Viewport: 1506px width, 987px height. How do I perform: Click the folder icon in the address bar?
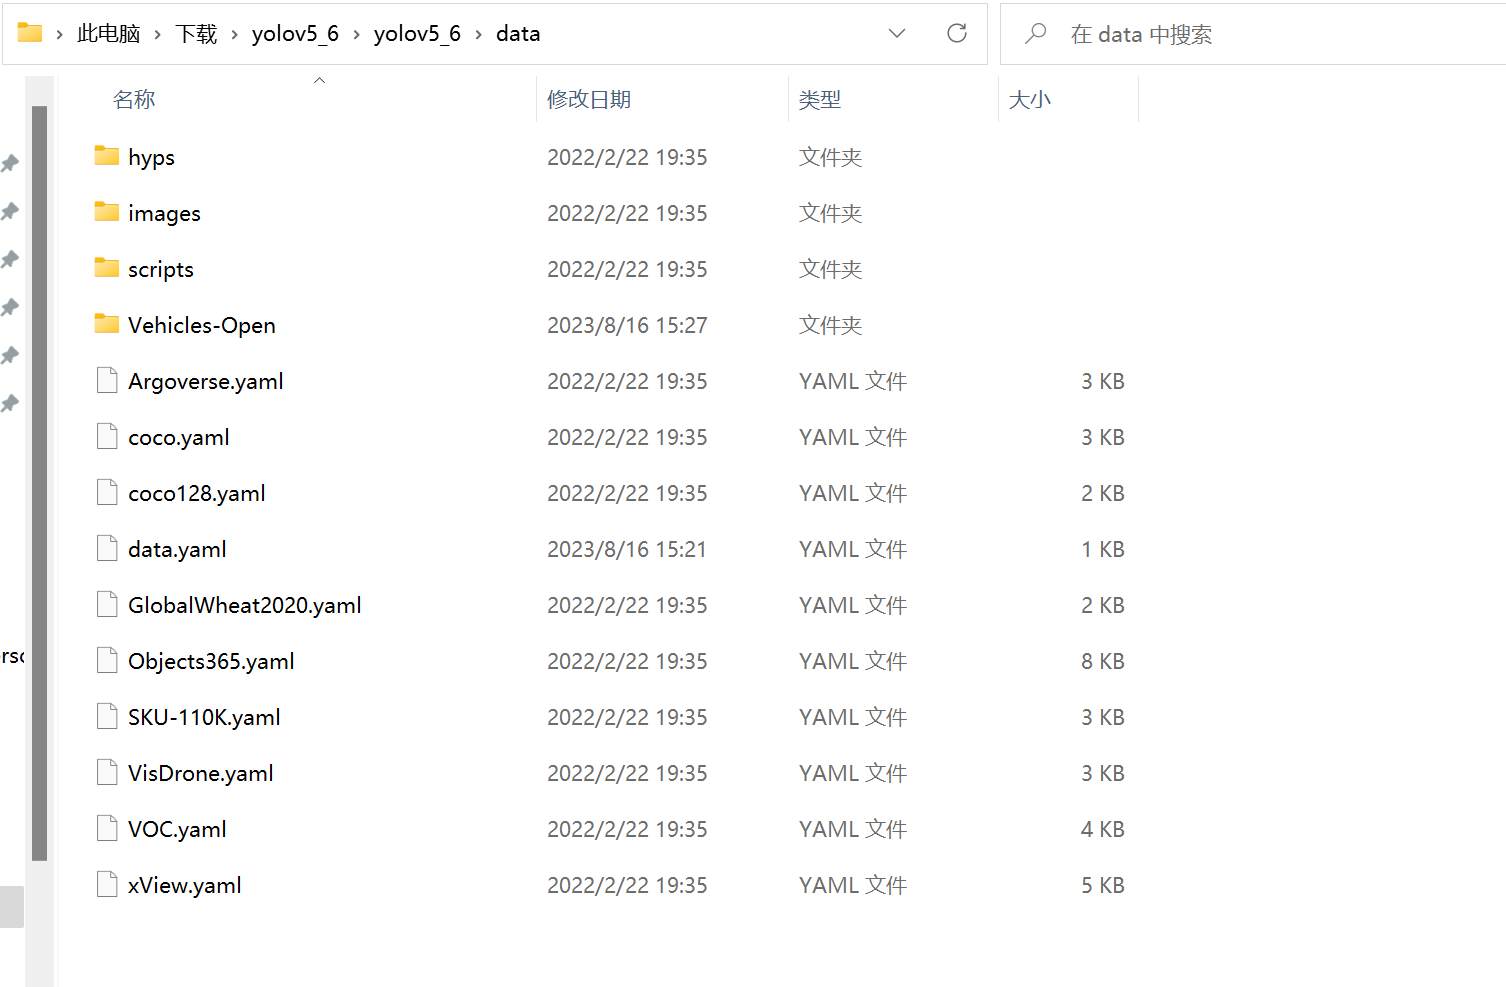31,32
